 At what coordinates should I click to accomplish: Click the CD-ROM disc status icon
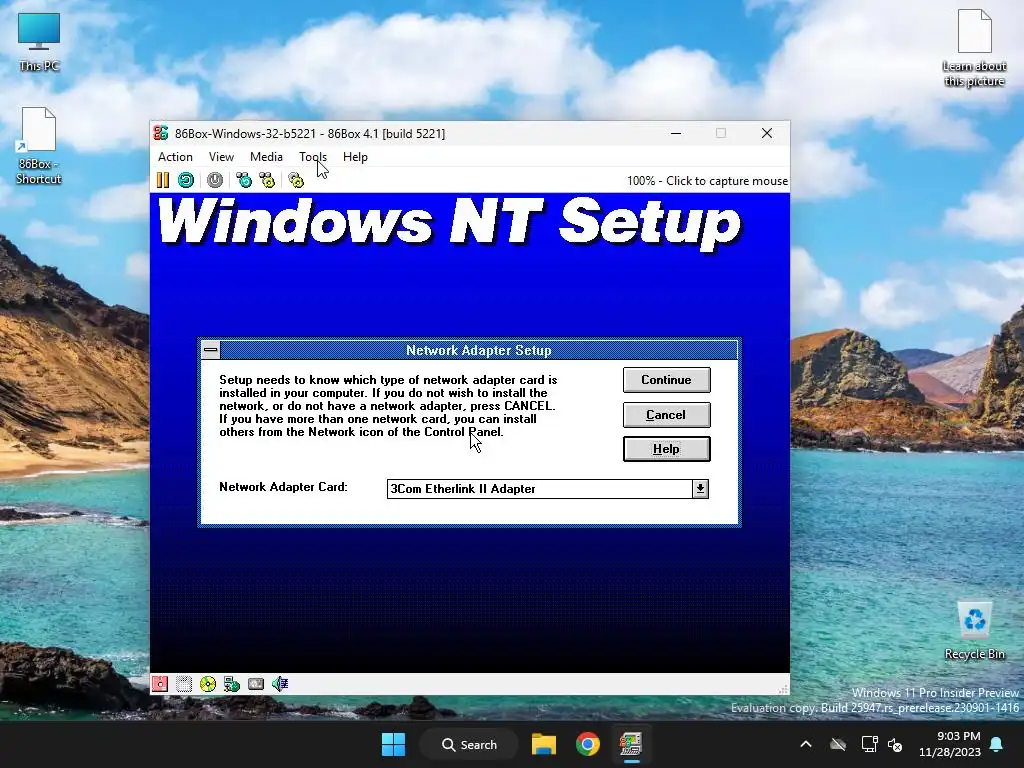tap(208, 684)
